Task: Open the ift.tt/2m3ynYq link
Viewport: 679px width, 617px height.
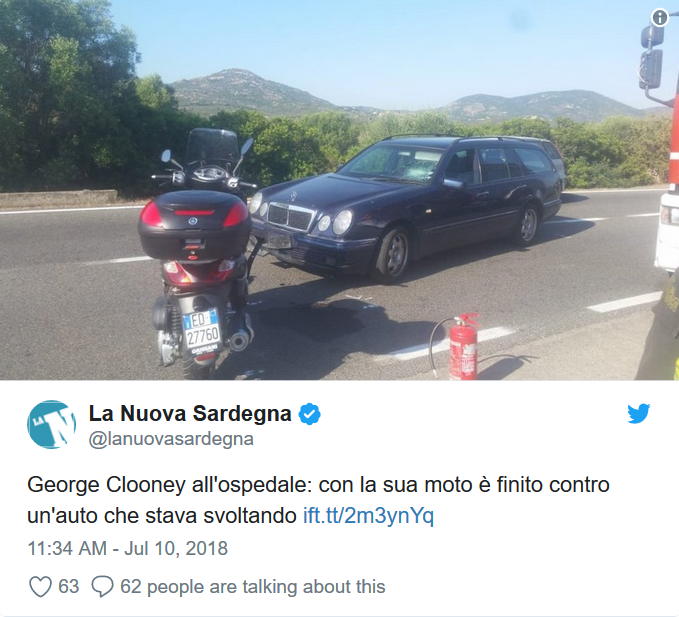Action: [369, 516]
